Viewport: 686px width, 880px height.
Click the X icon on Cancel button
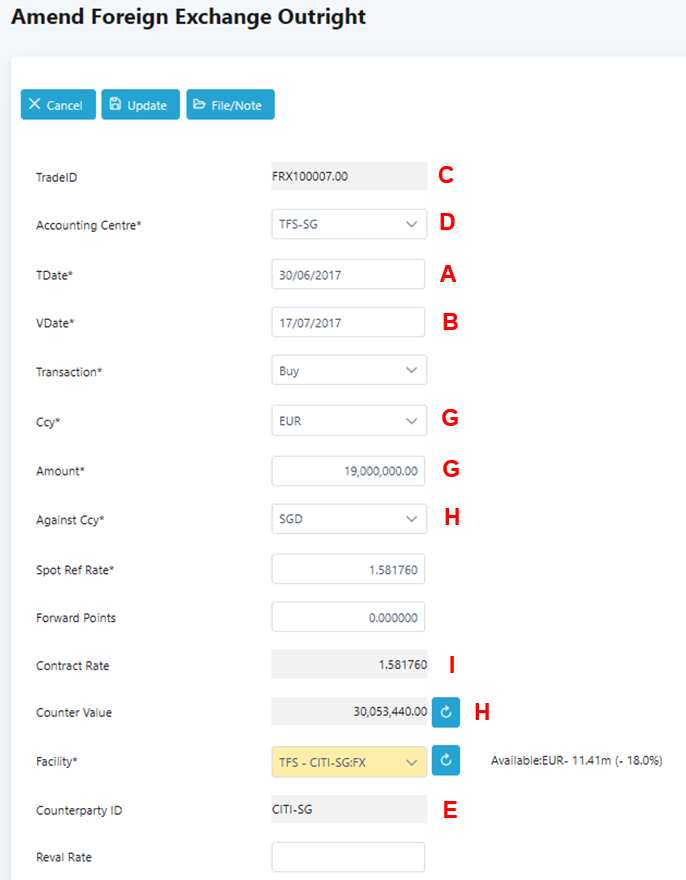(35, 105)
